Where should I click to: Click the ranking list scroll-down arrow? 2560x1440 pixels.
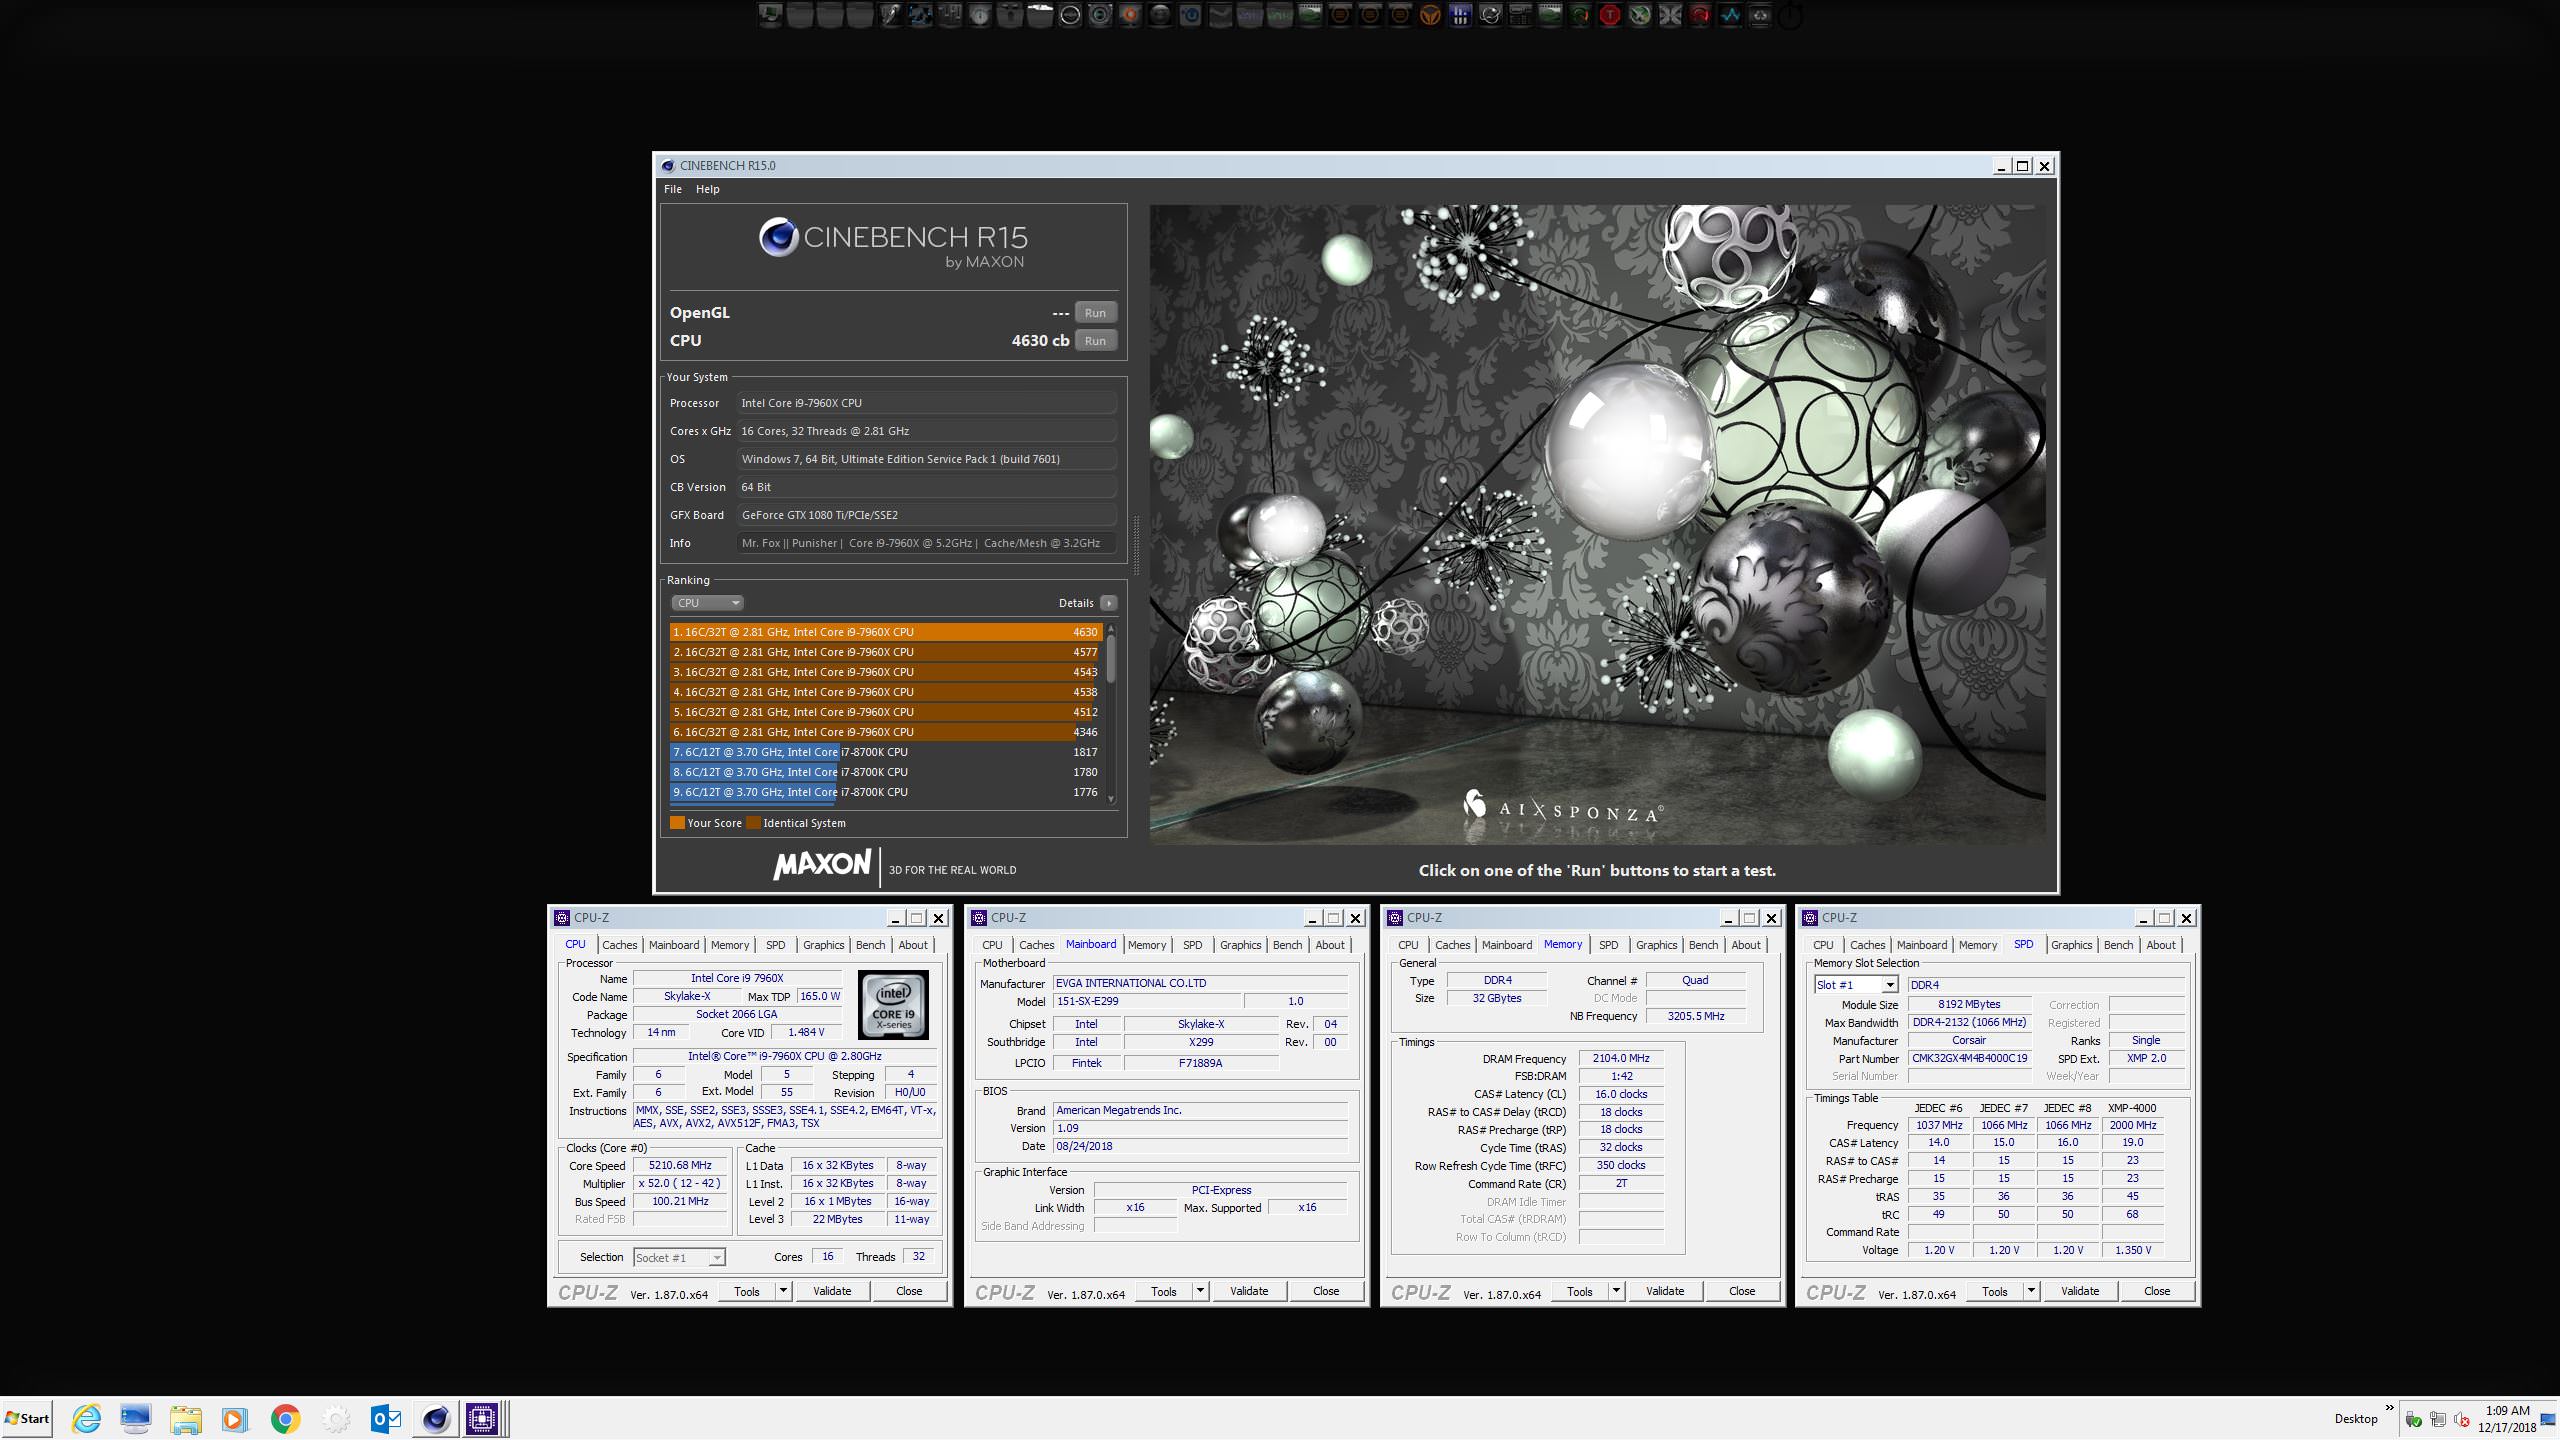click(1110, 798)
